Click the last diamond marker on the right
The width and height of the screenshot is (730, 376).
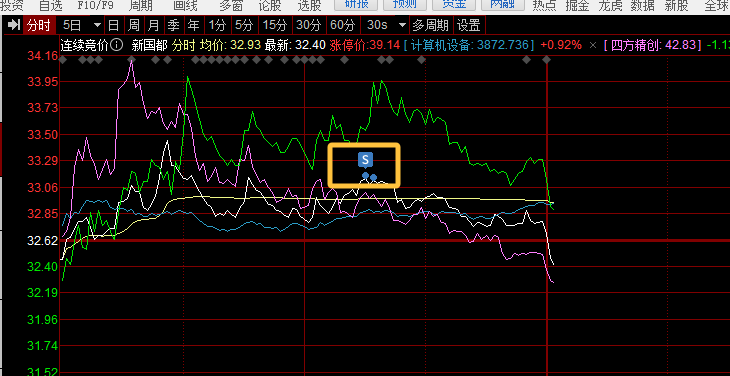pos(547,60)
